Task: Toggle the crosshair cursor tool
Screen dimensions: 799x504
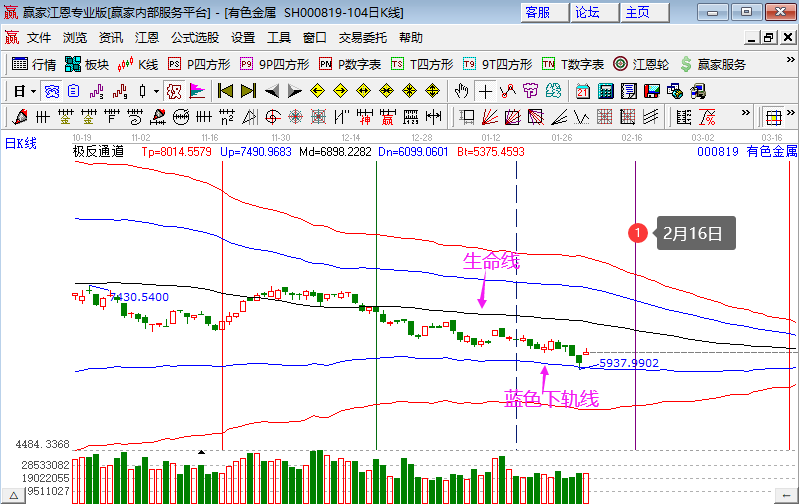Action: click(485, 92)
